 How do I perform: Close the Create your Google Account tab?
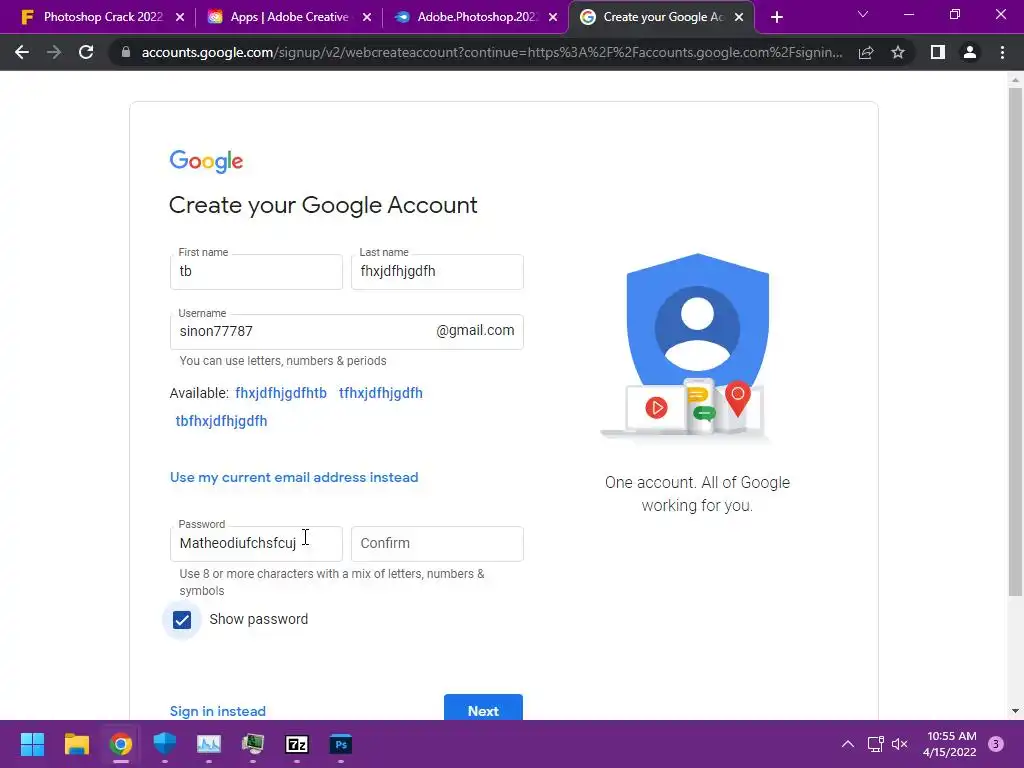pyautogui.click(x=739, y=17)
